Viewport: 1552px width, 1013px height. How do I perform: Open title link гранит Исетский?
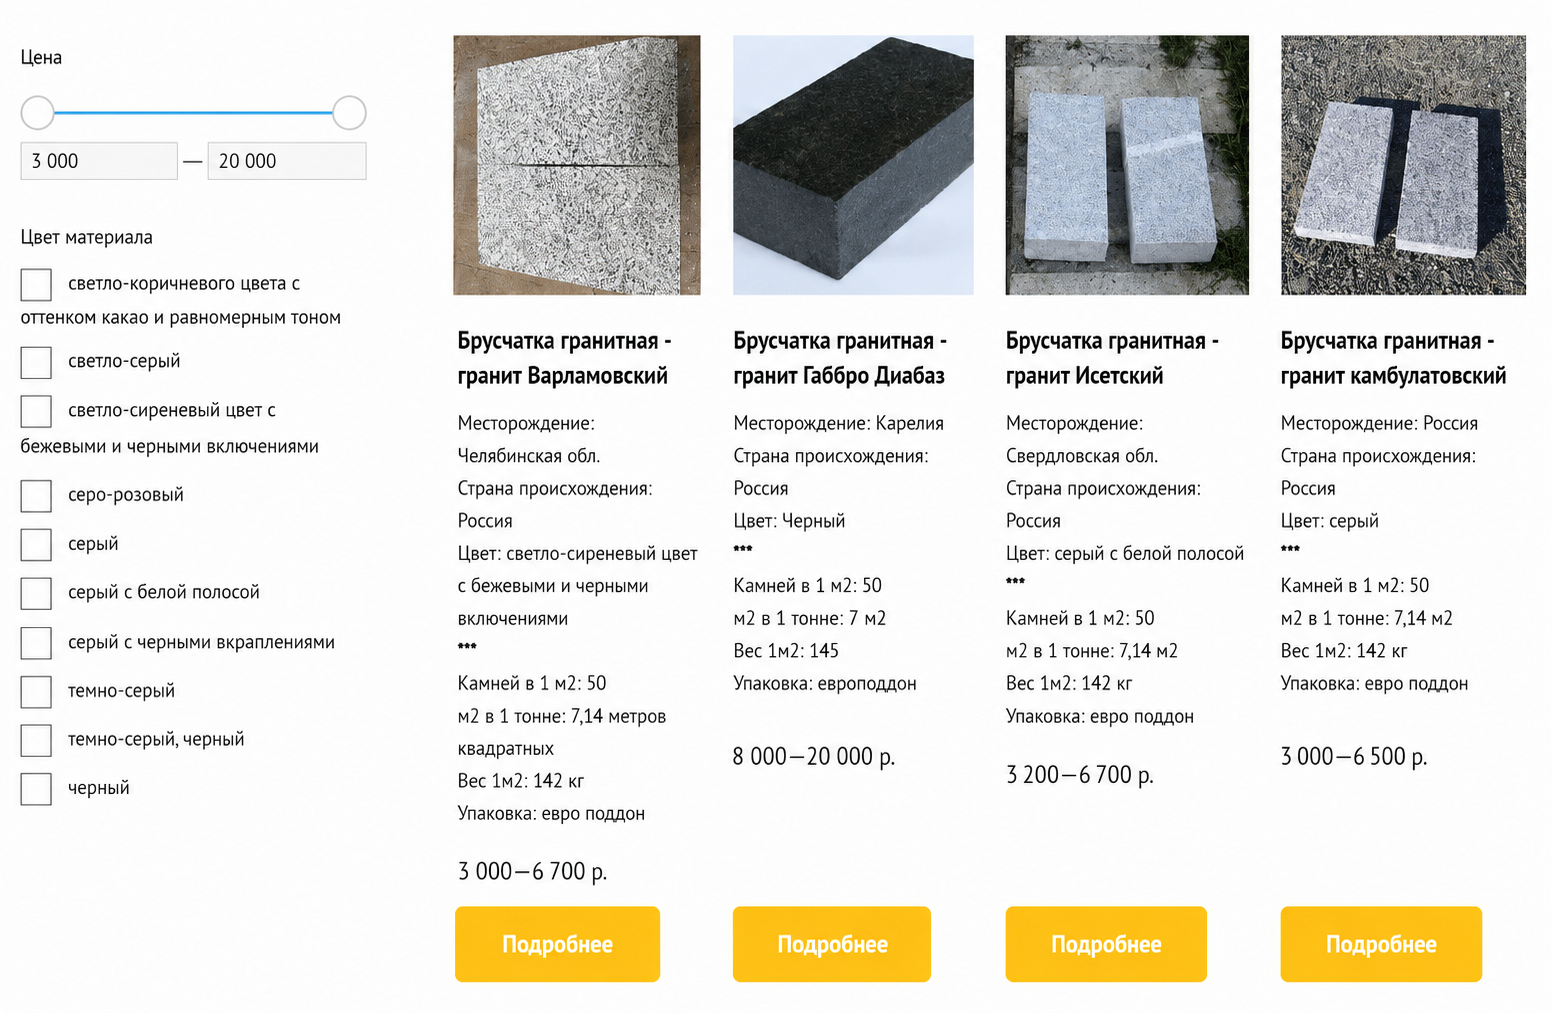(1112, 358)
